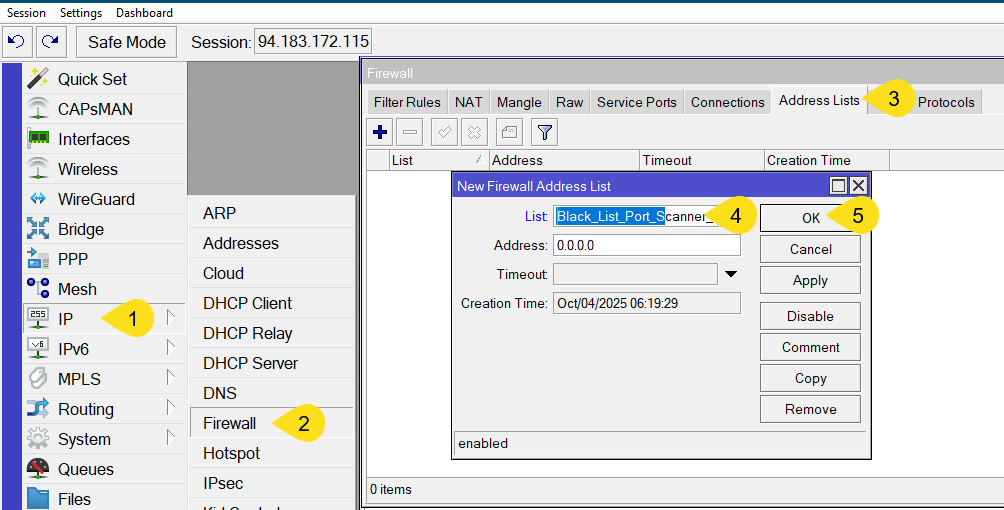The width and height of the screenshot is (1004, 510).
Task: Disable the address list entry
Action: pos(810,316)
